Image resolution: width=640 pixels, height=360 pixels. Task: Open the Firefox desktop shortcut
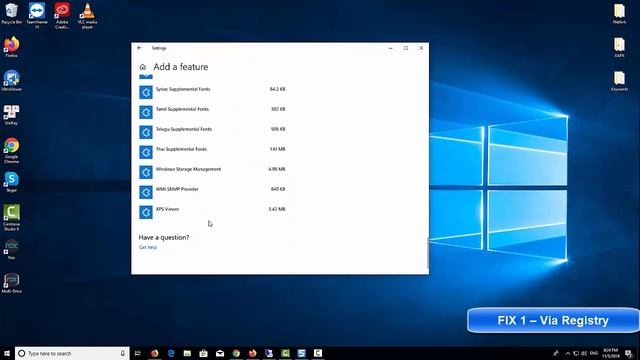coord(11,47)
